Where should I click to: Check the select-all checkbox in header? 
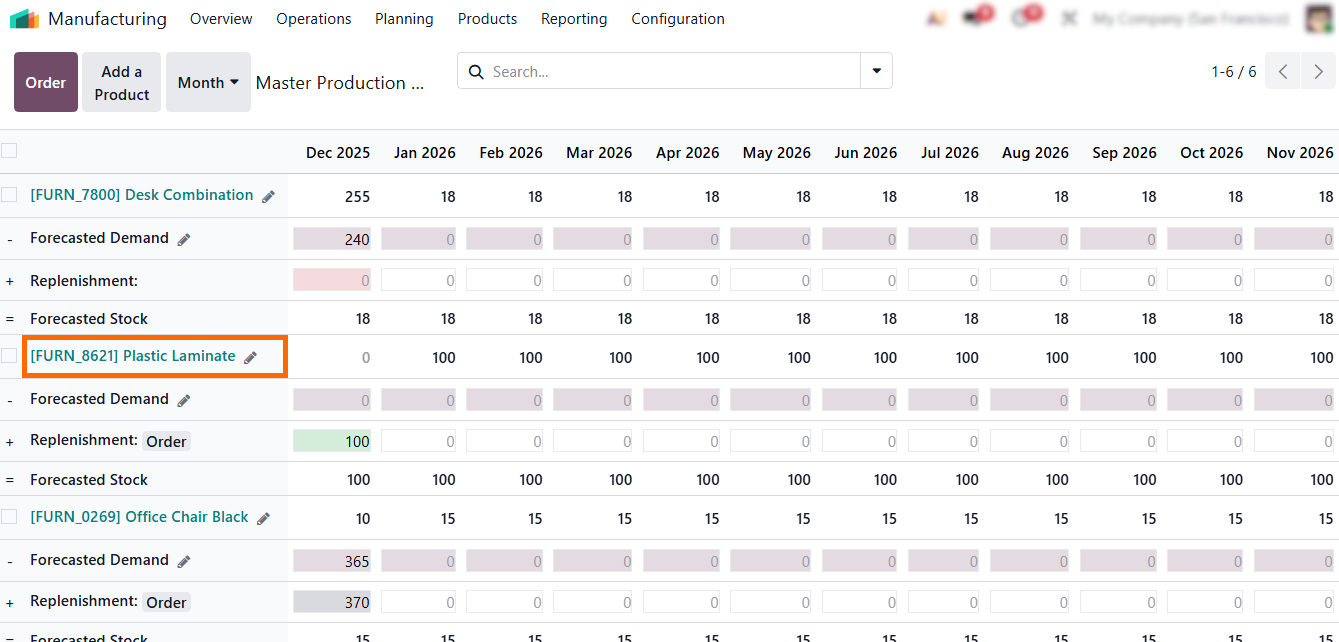9,151
